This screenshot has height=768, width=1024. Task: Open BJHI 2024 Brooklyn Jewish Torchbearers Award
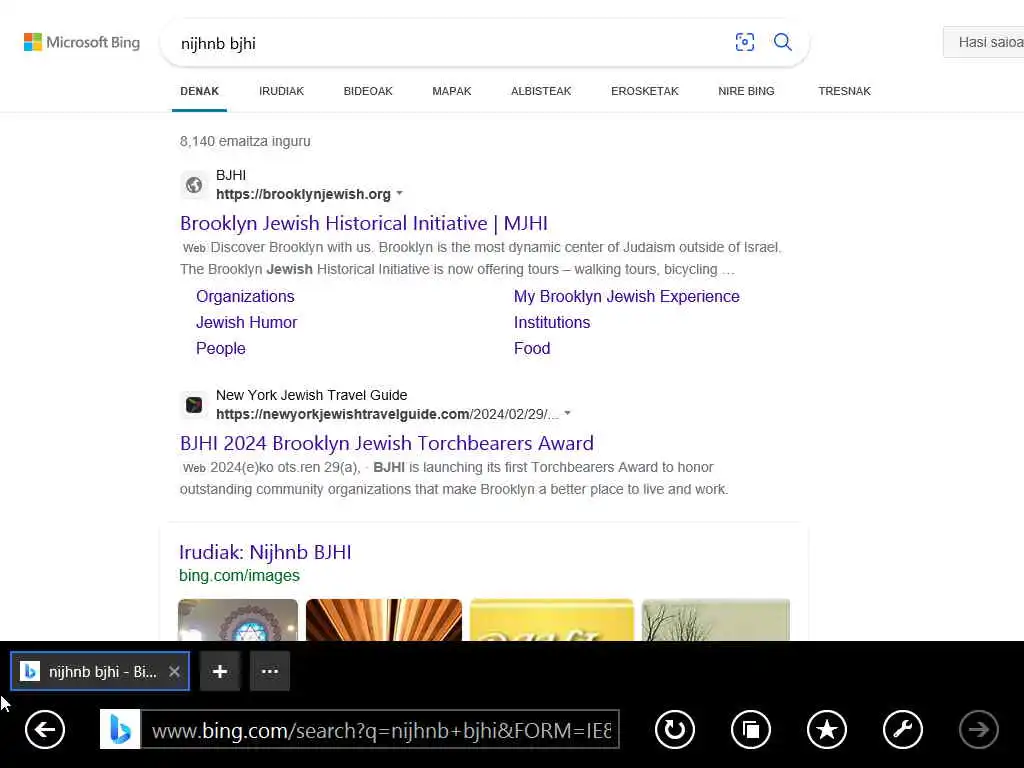click(387, 443)
